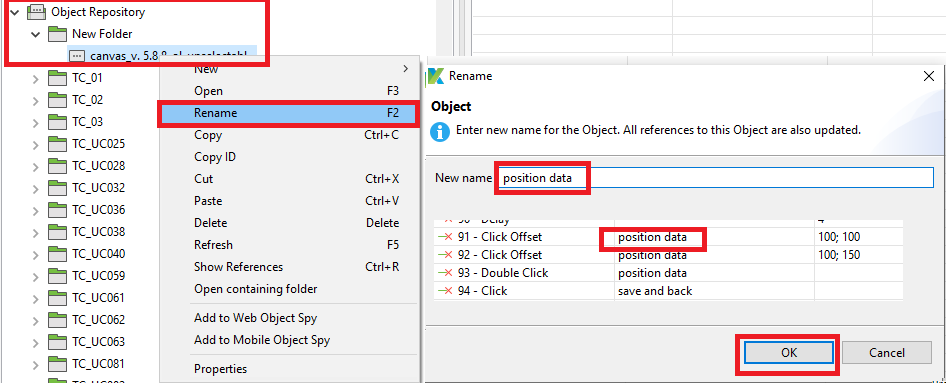Choose Open containing folder menu item
This screenshot has height=383, width=946.
tap(289, 289)
